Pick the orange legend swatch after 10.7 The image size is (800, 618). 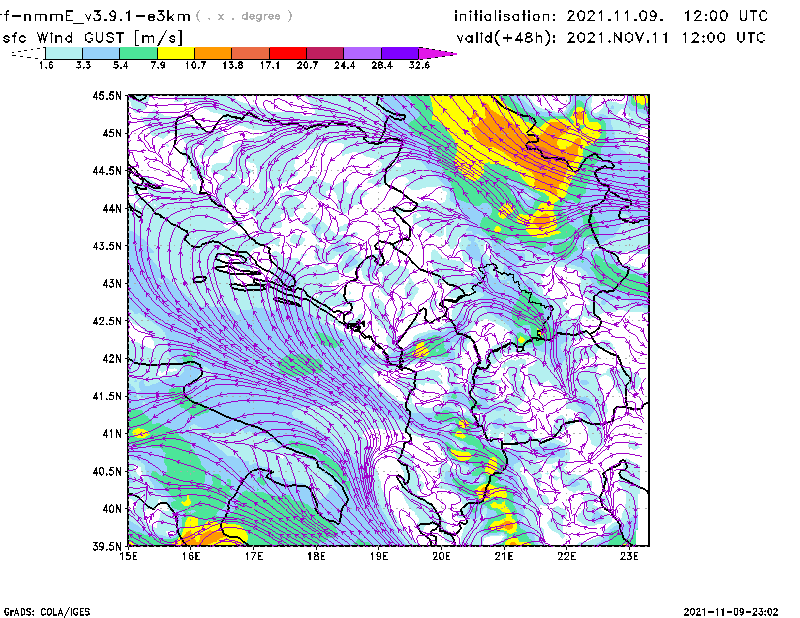tap(213, 53)
